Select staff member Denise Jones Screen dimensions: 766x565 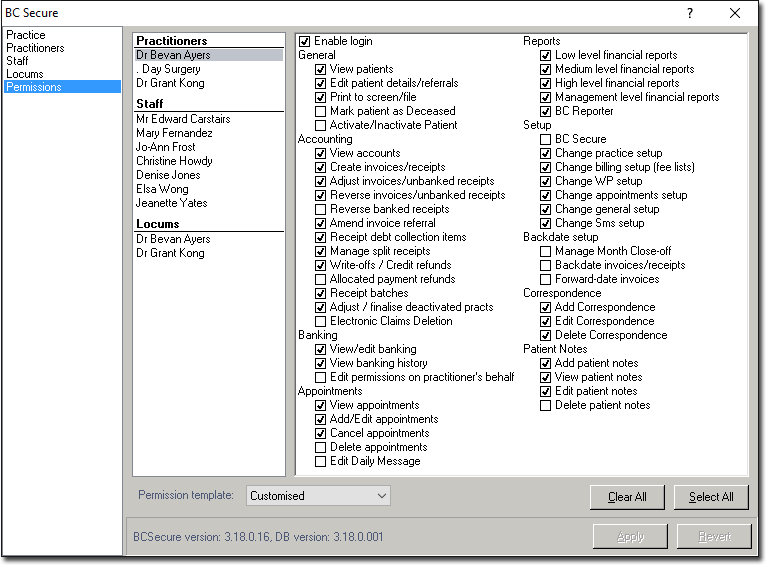[x=168, y=175]
